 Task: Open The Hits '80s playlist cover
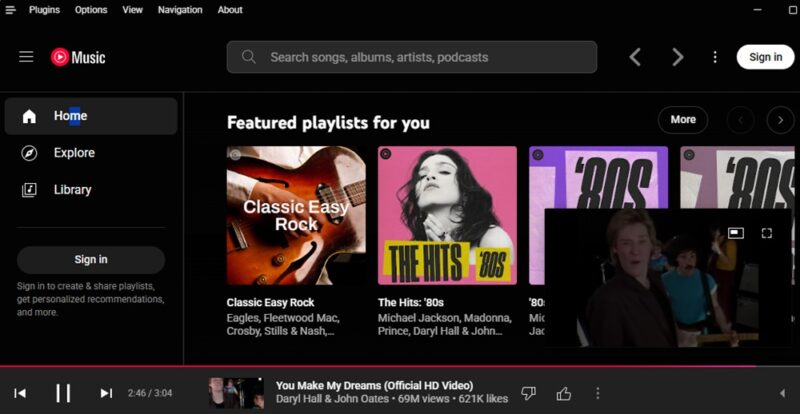(447, 215)
